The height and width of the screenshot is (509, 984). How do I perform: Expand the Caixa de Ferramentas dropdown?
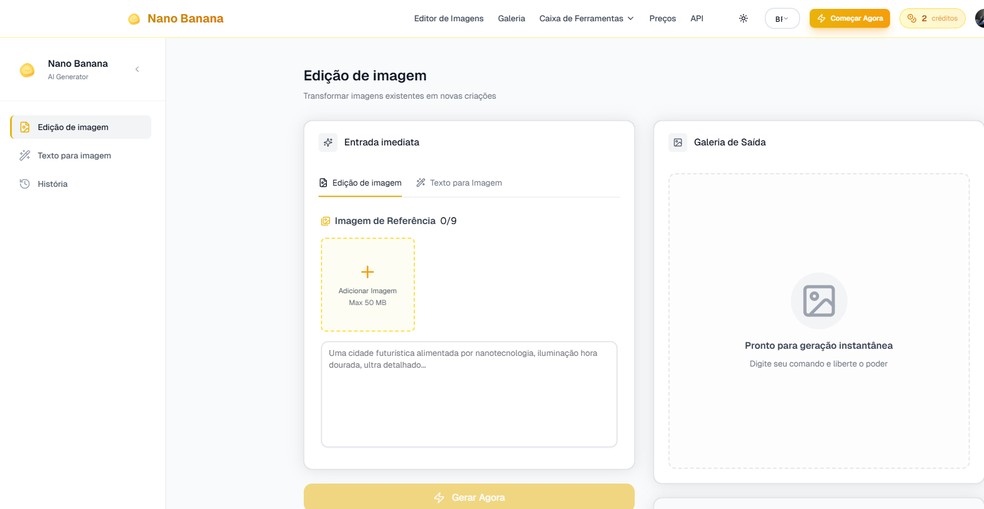click(x=587, y=19)
